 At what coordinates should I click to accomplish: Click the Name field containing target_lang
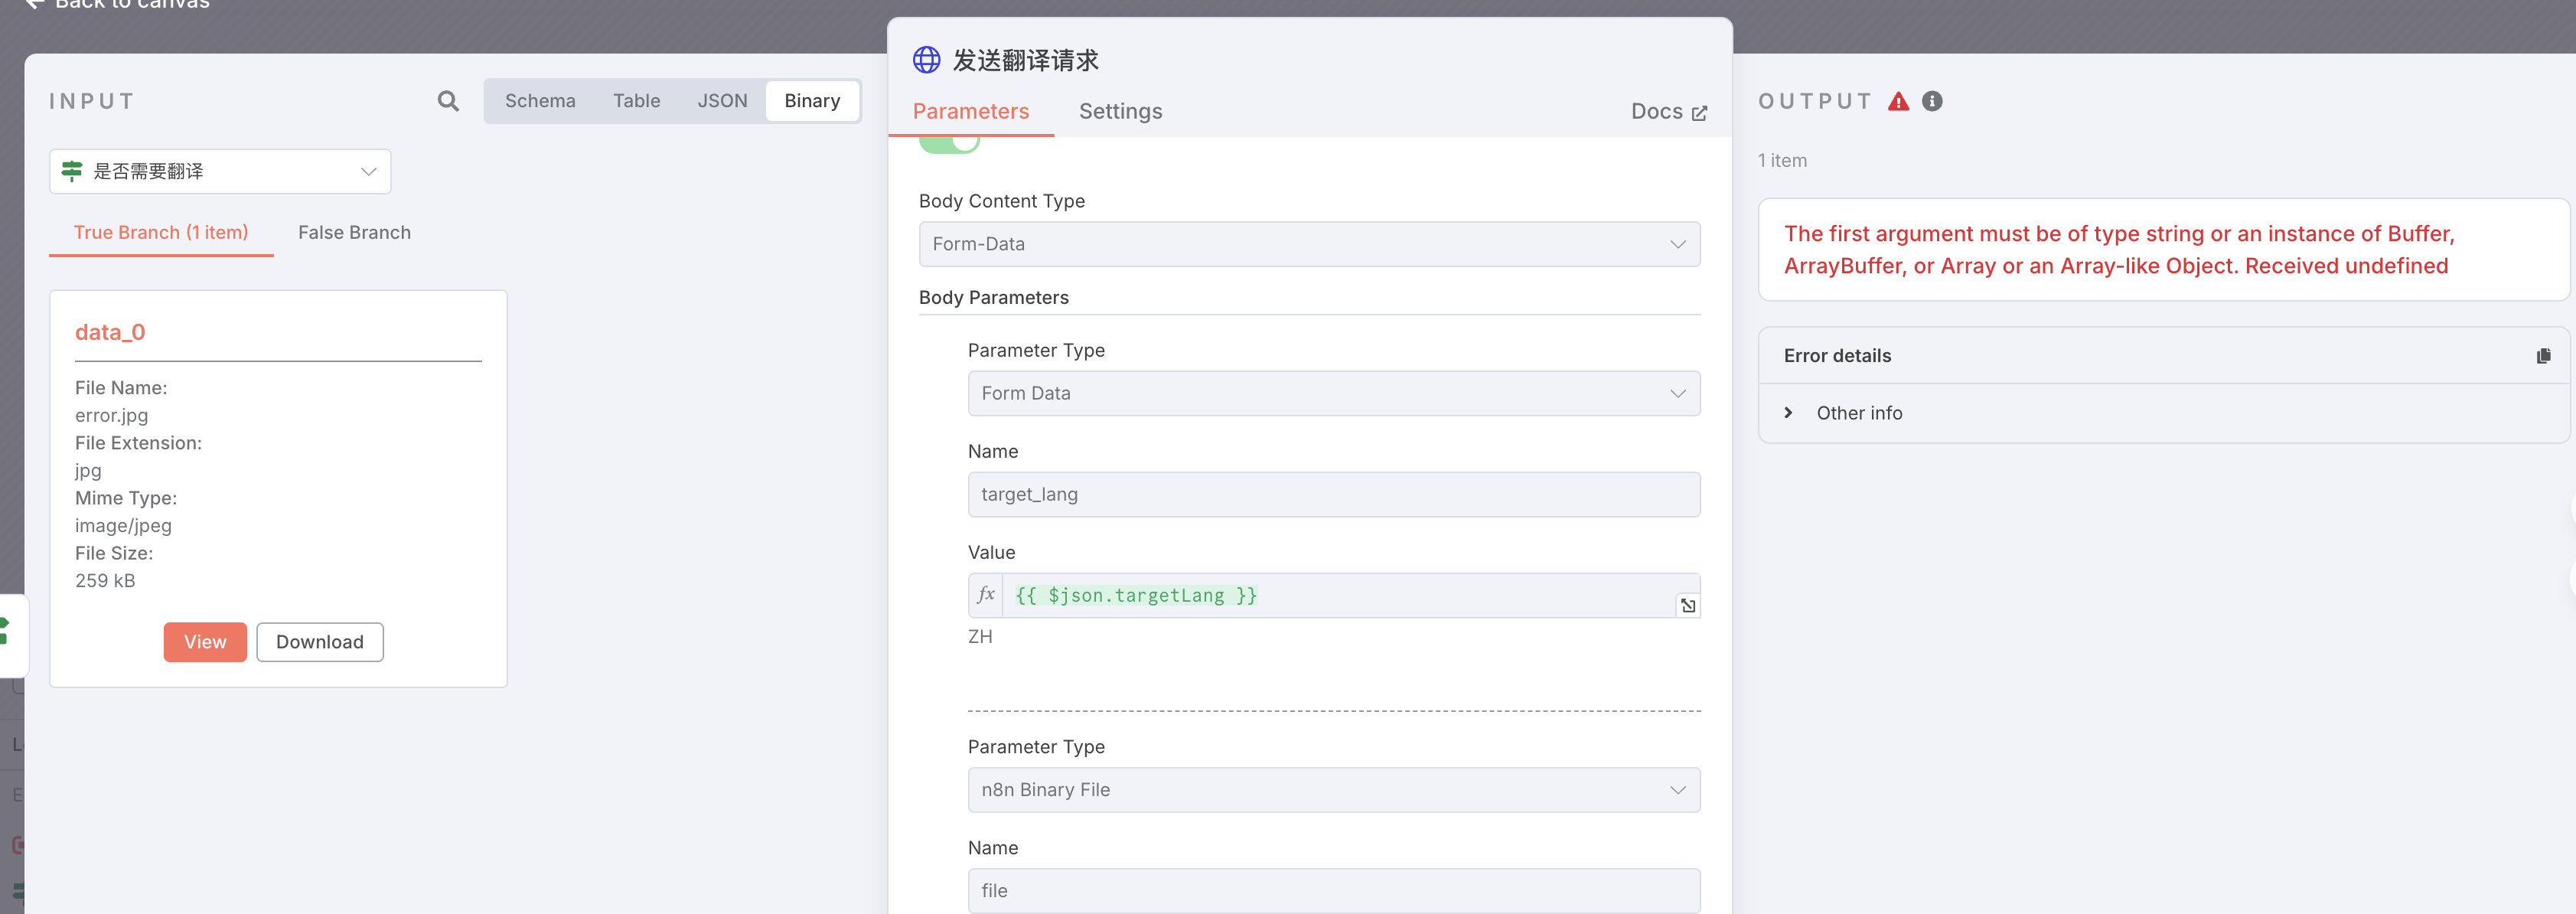[x=1333, y=495]
